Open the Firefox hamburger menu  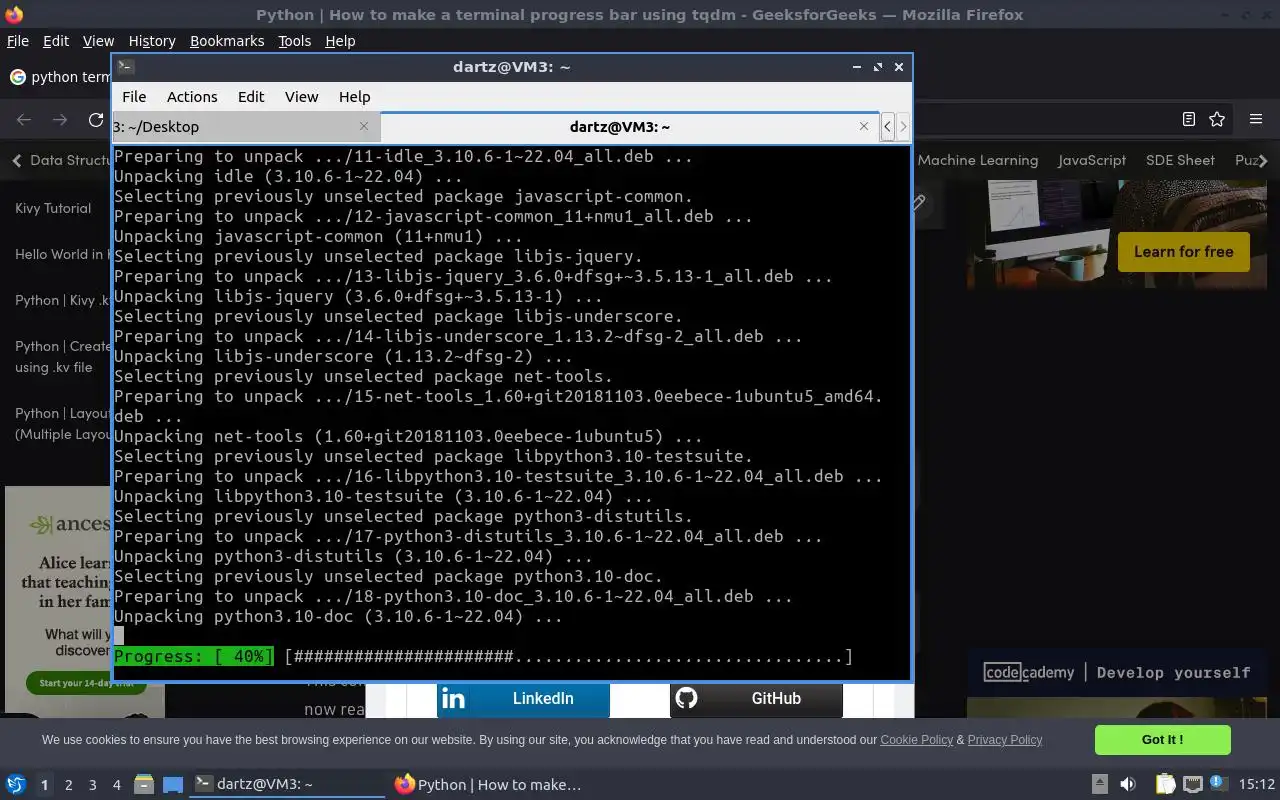(x=1256, y=119)
